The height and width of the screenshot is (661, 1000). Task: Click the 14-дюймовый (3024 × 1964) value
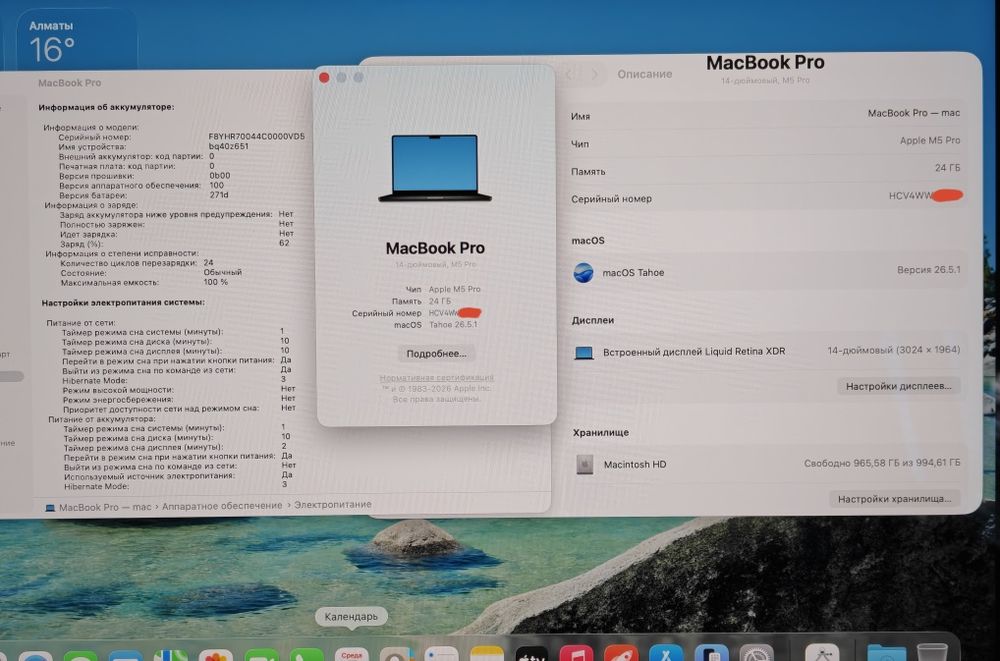pos(893,350)
